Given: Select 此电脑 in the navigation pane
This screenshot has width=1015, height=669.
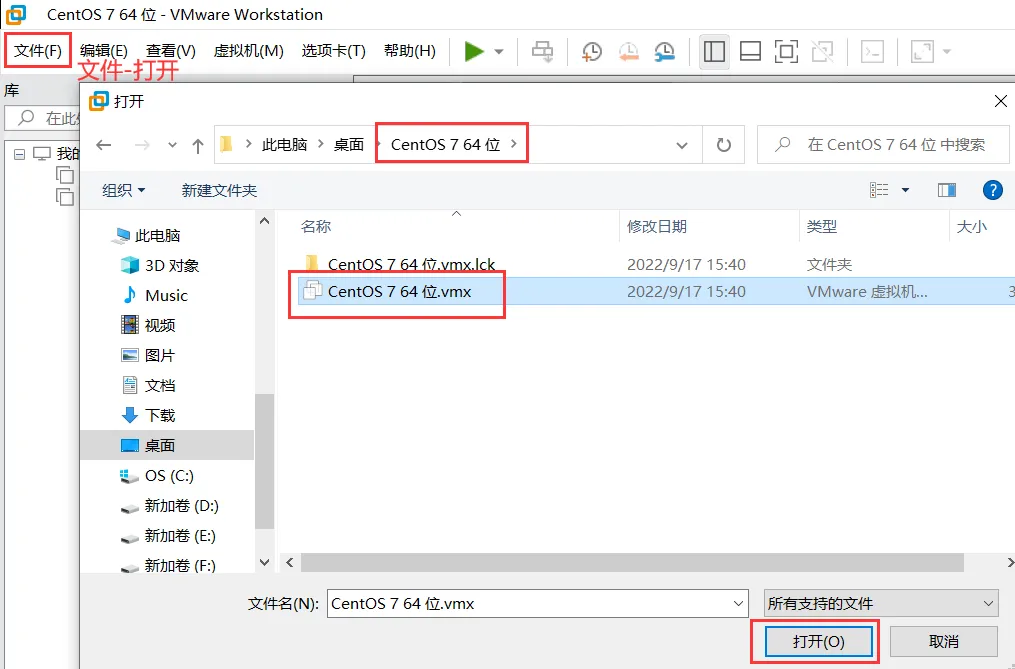Looking at the screenshot, I should [157, 236].
